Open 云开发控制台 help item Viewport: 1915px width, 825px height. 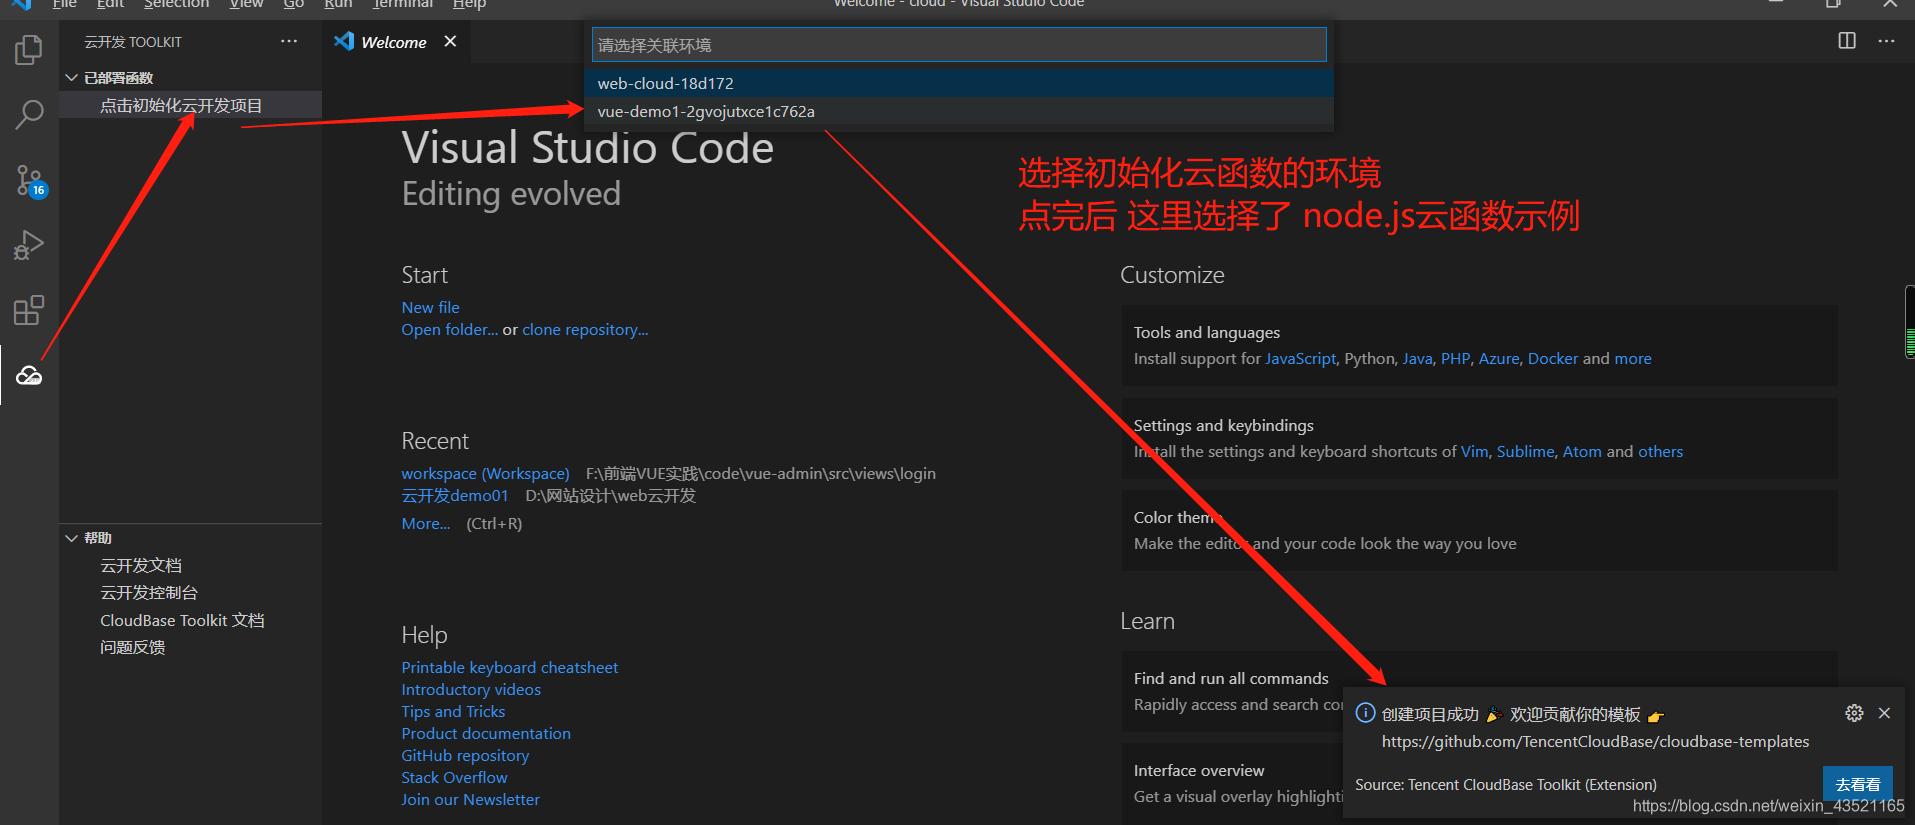(149, 592)
